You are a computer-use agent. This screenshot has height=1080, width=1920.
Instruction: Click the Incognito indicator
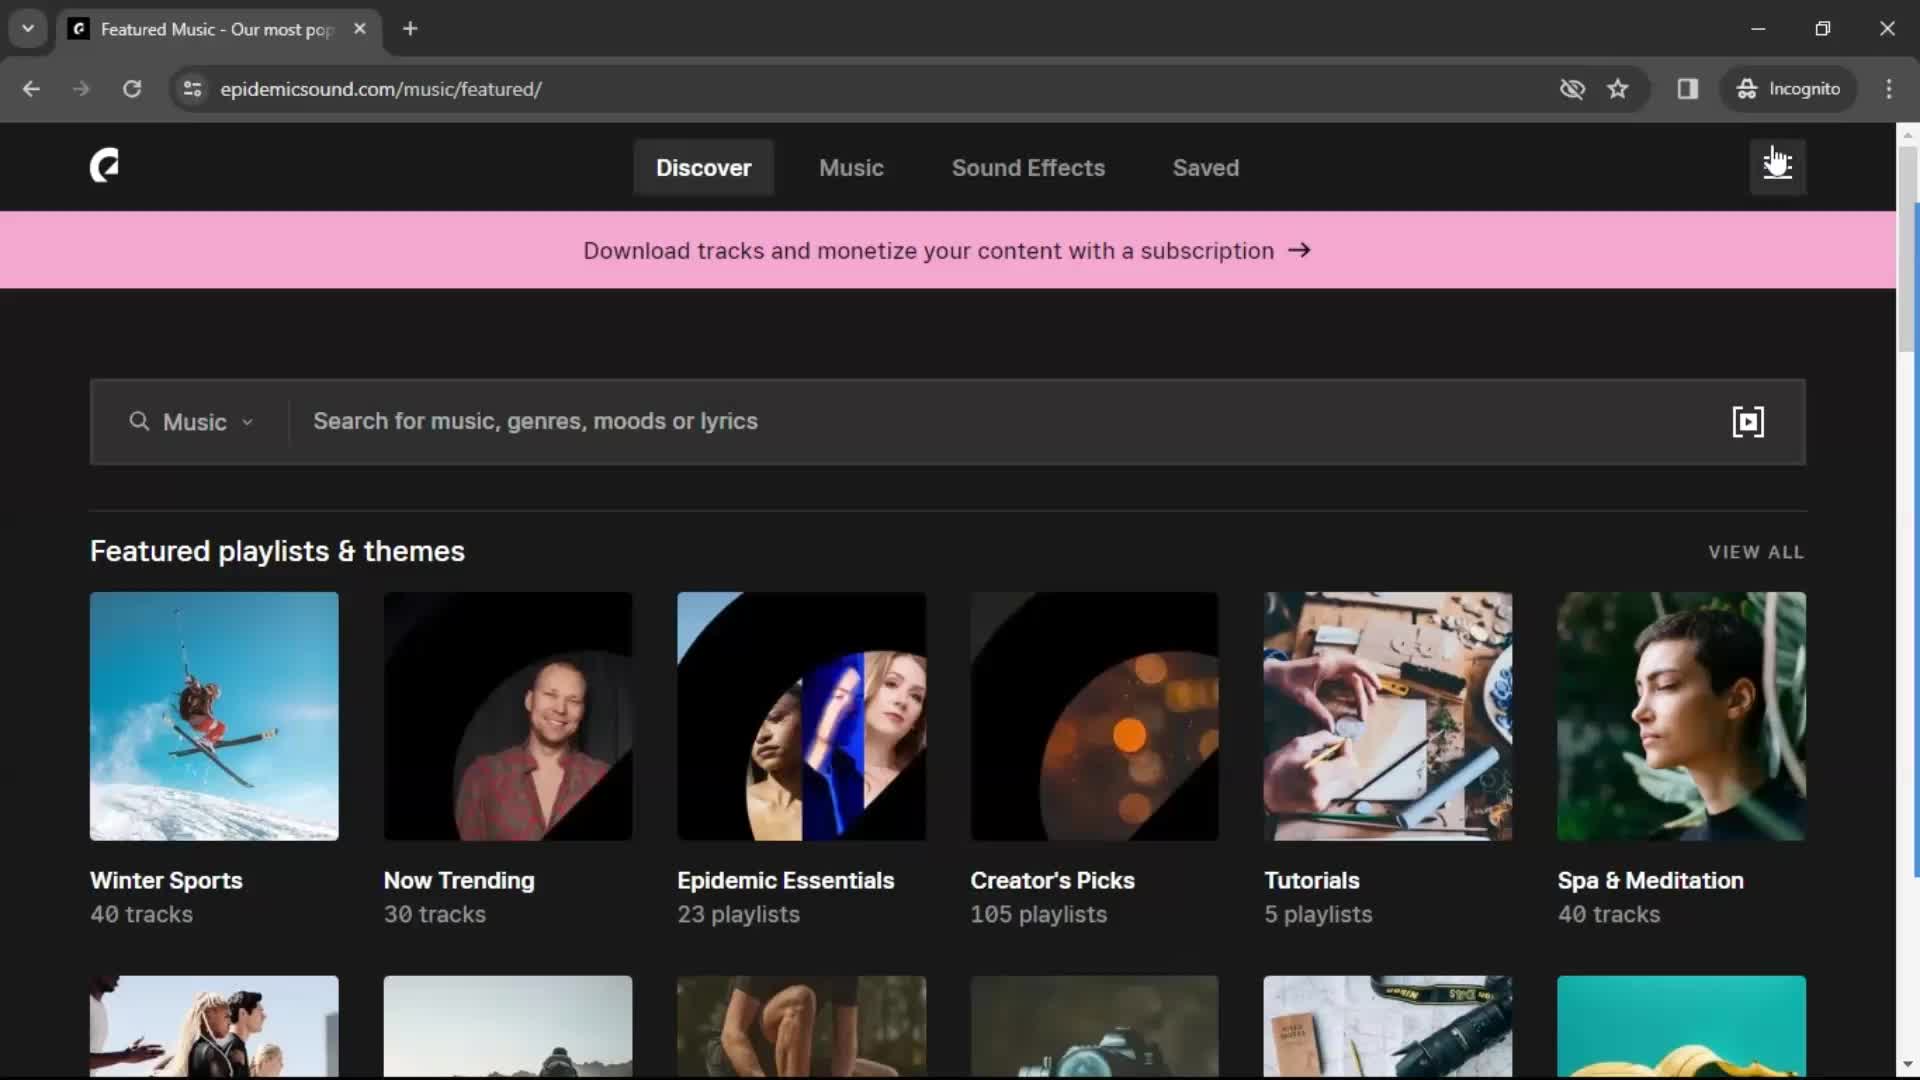1788,89
